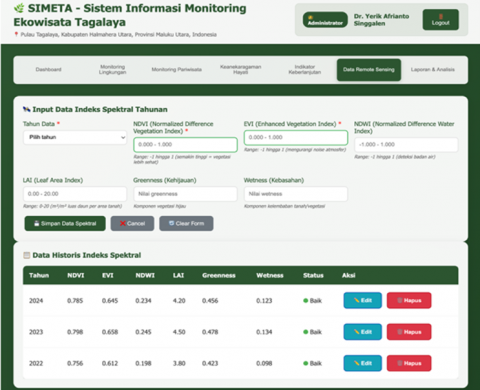Image resolution: width=480 pixels, height=390 pixels.
Task: Click the Wetness column header
Action: [270, 275]
